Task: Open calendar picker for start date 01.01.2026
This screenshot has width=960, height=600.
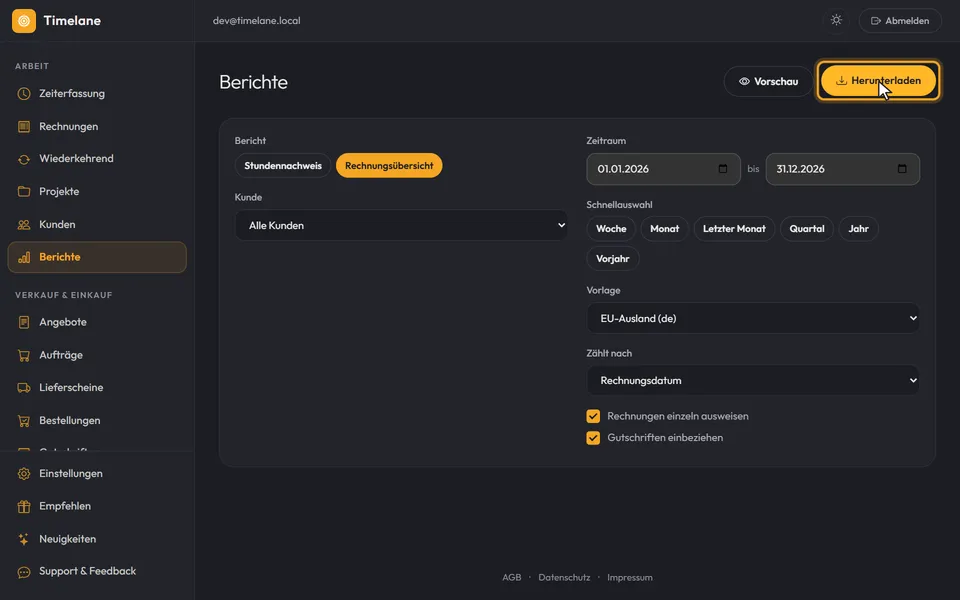Action: [723, 169]
